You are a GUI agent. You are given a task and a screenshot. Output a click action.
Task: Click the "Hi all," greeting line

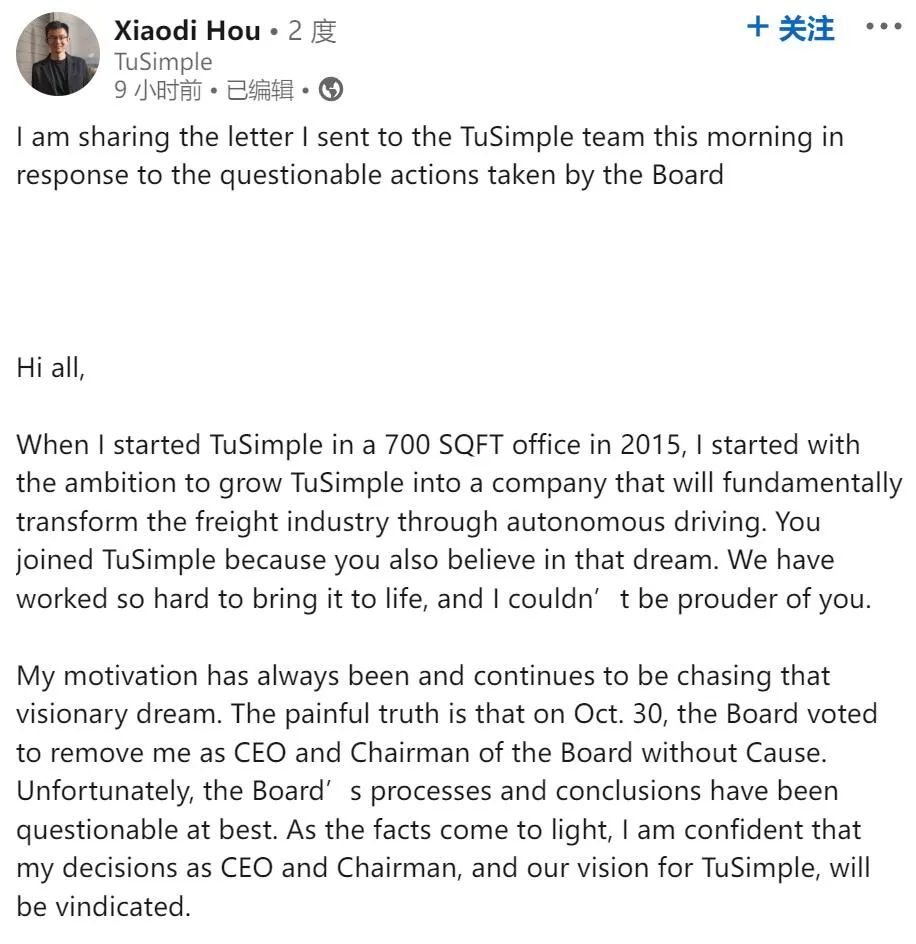[51, 367]
